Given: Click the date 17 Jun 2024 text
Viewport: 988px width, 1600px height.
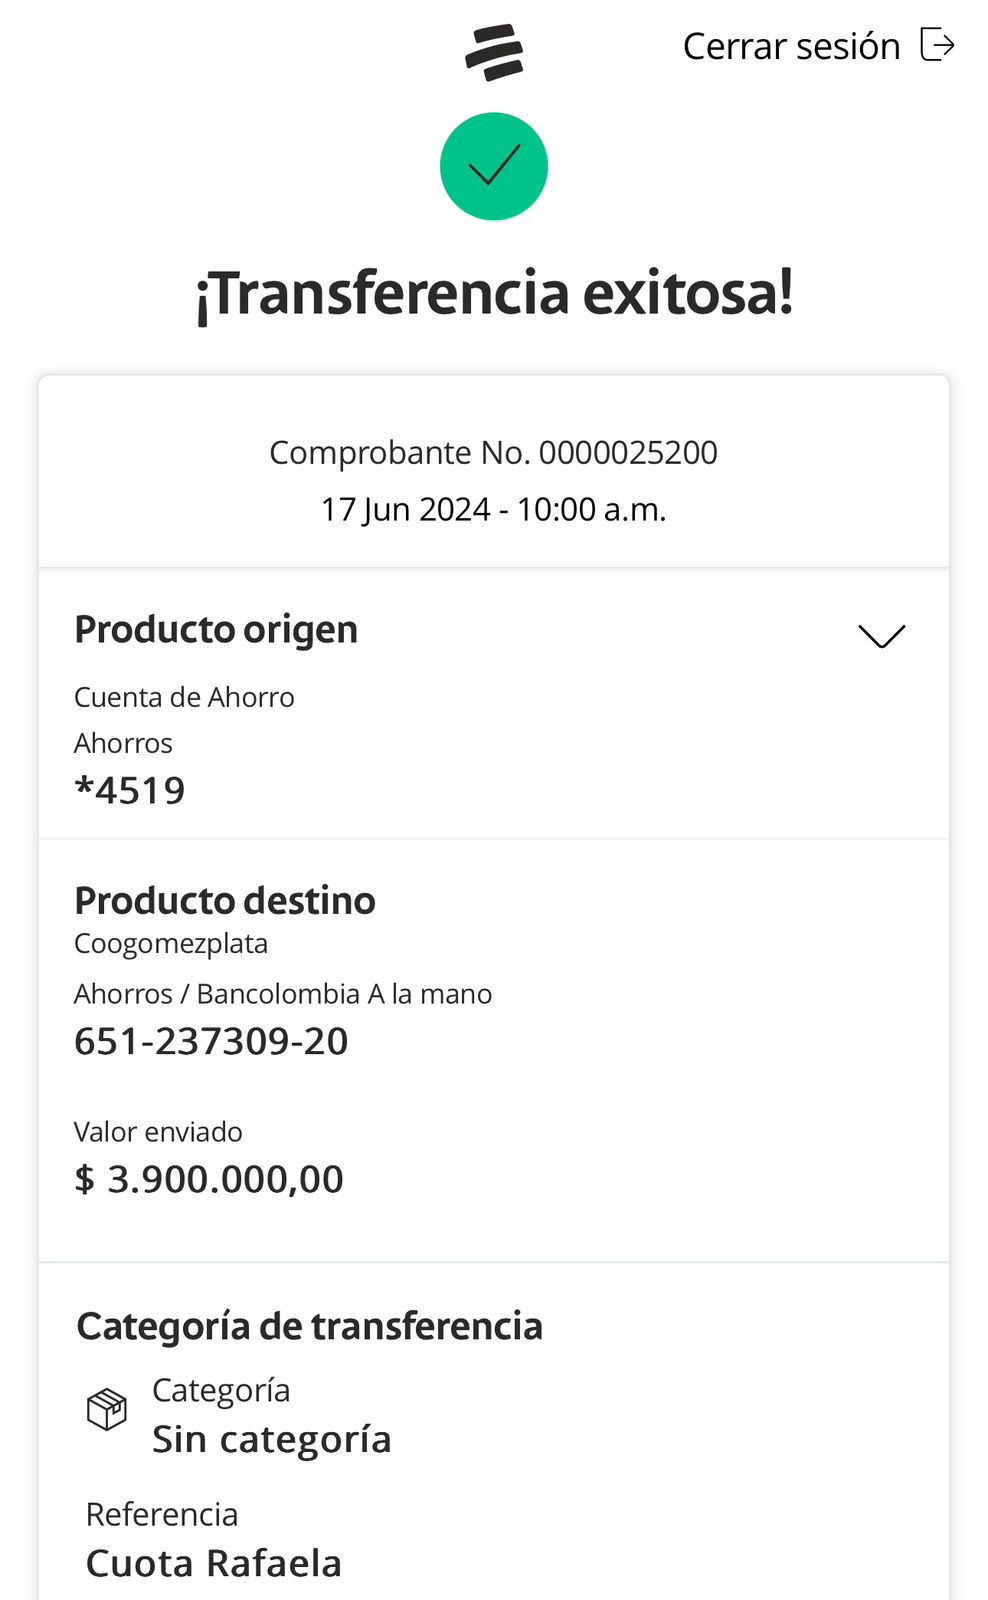Looking at the screenshot, I should [406, 509].
